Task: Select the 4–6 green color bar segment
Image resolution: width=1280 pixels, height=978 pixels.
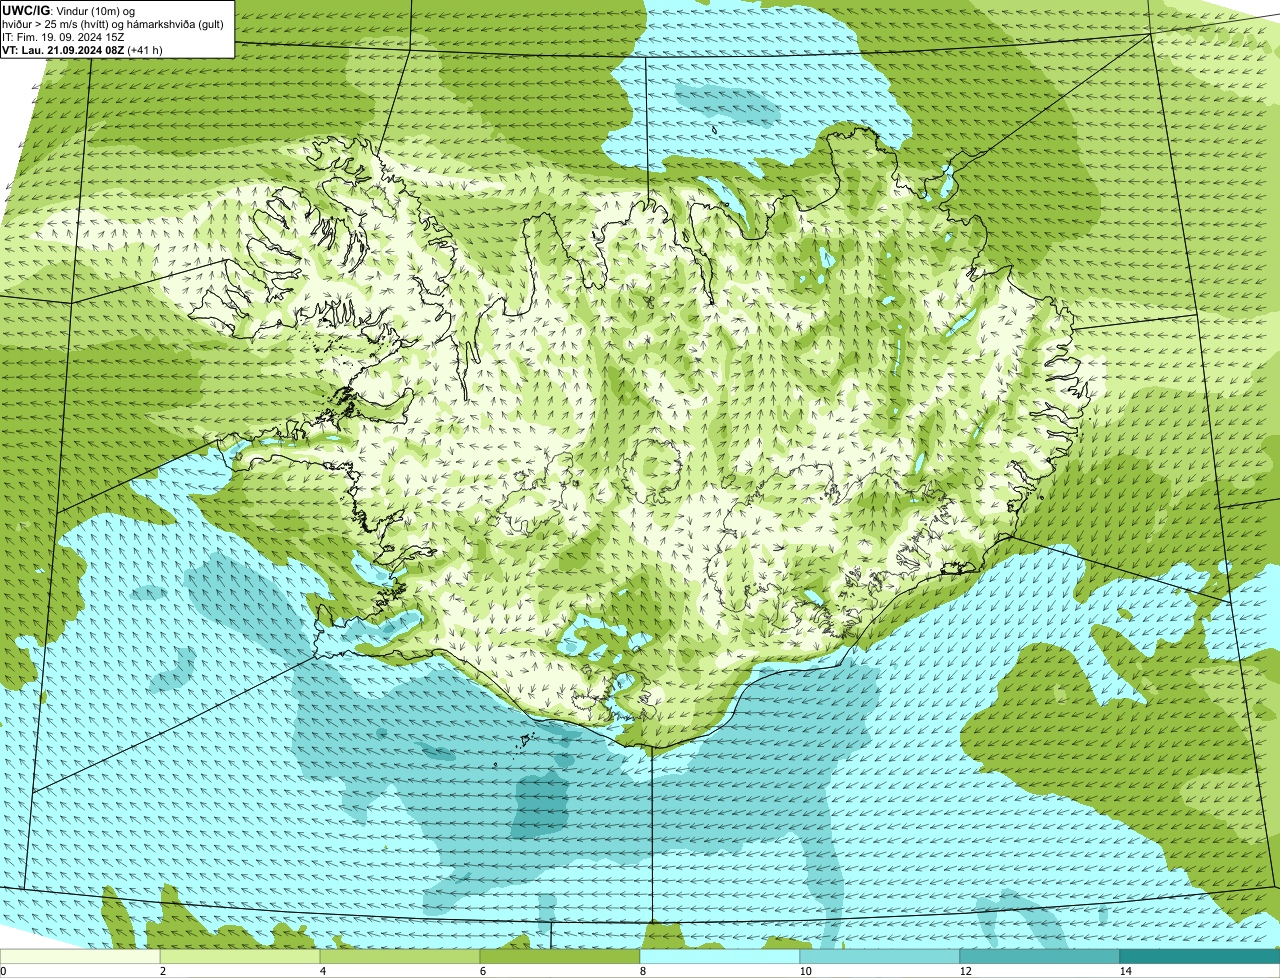Action: [x=401, y=957]
